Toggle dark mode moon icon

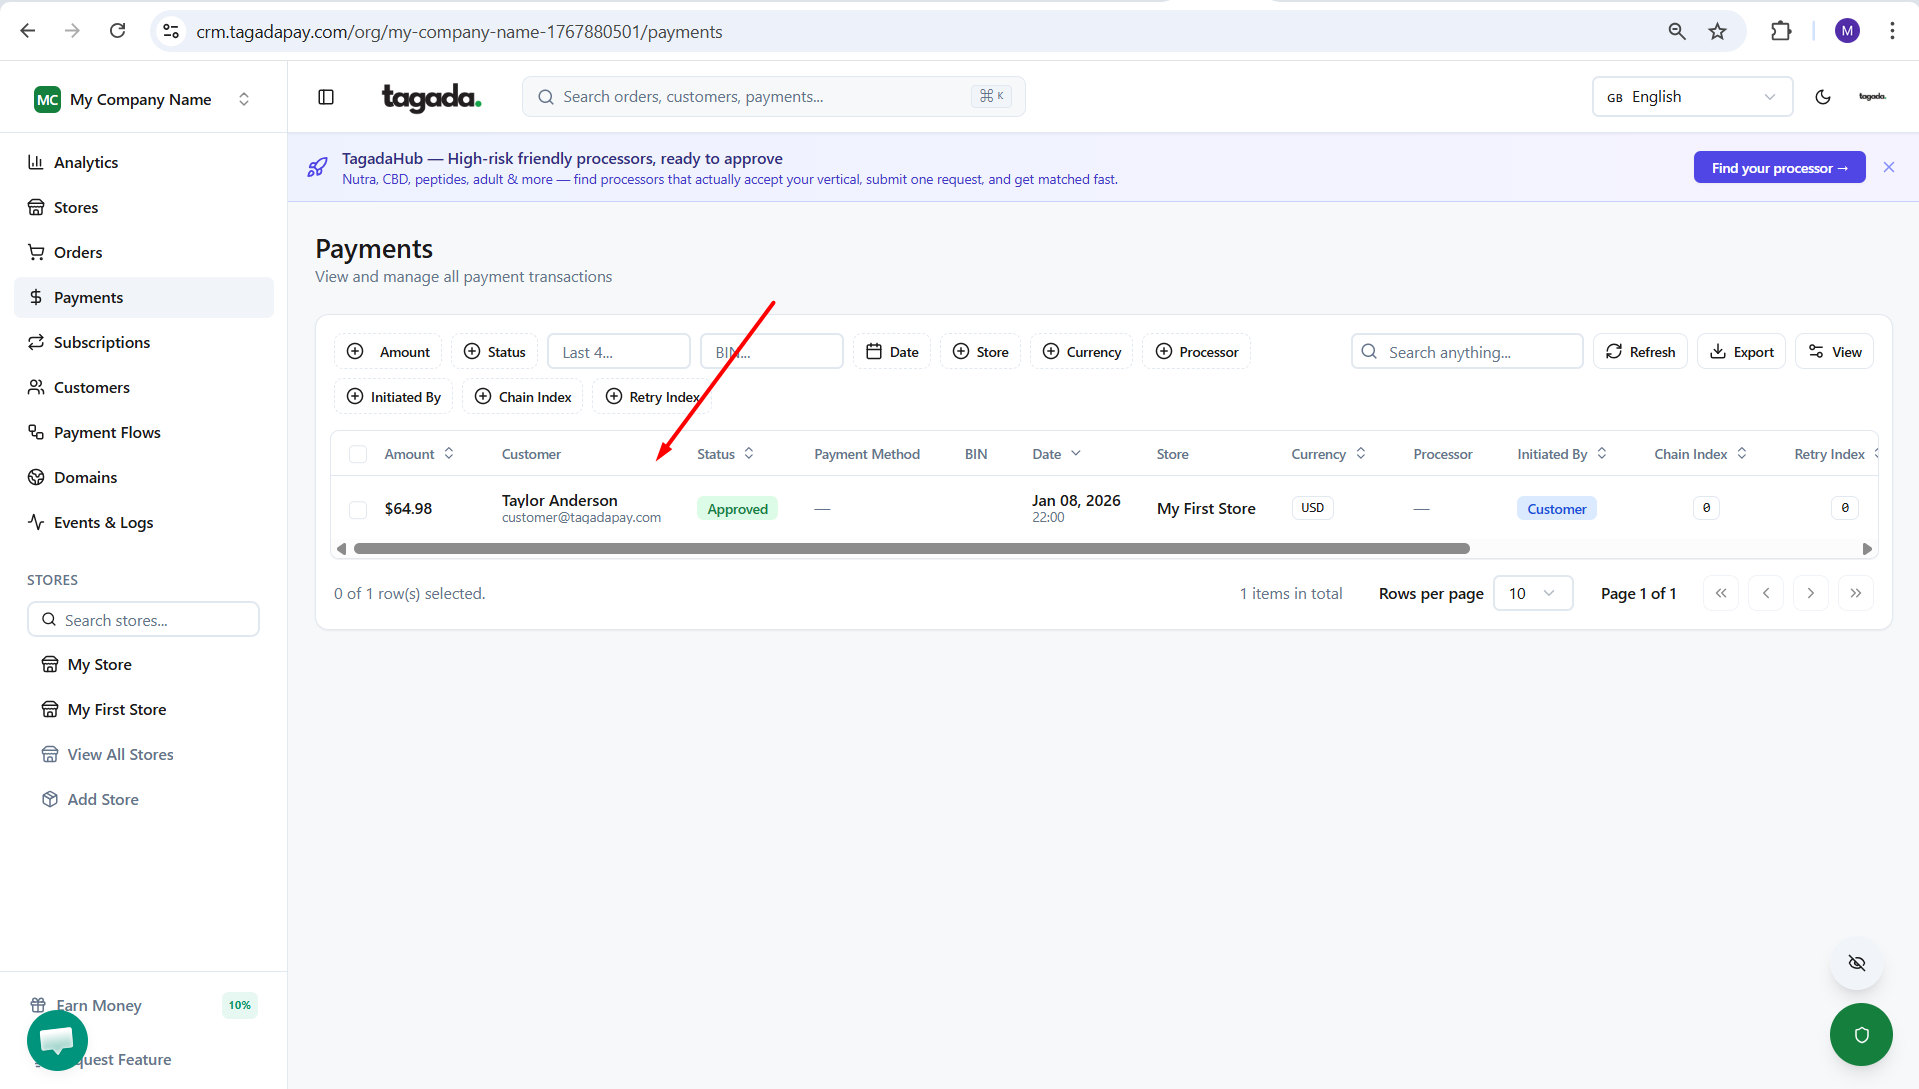1822,97
